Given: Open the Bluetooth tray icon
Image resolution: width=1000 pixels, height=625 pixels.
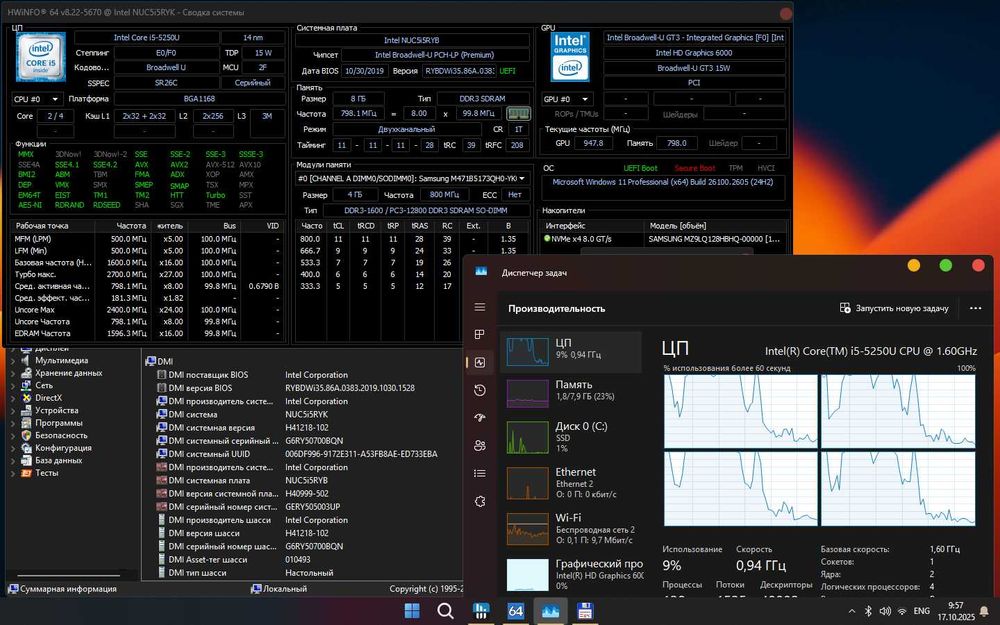Looking at the screenshot, I should point(868,611).
